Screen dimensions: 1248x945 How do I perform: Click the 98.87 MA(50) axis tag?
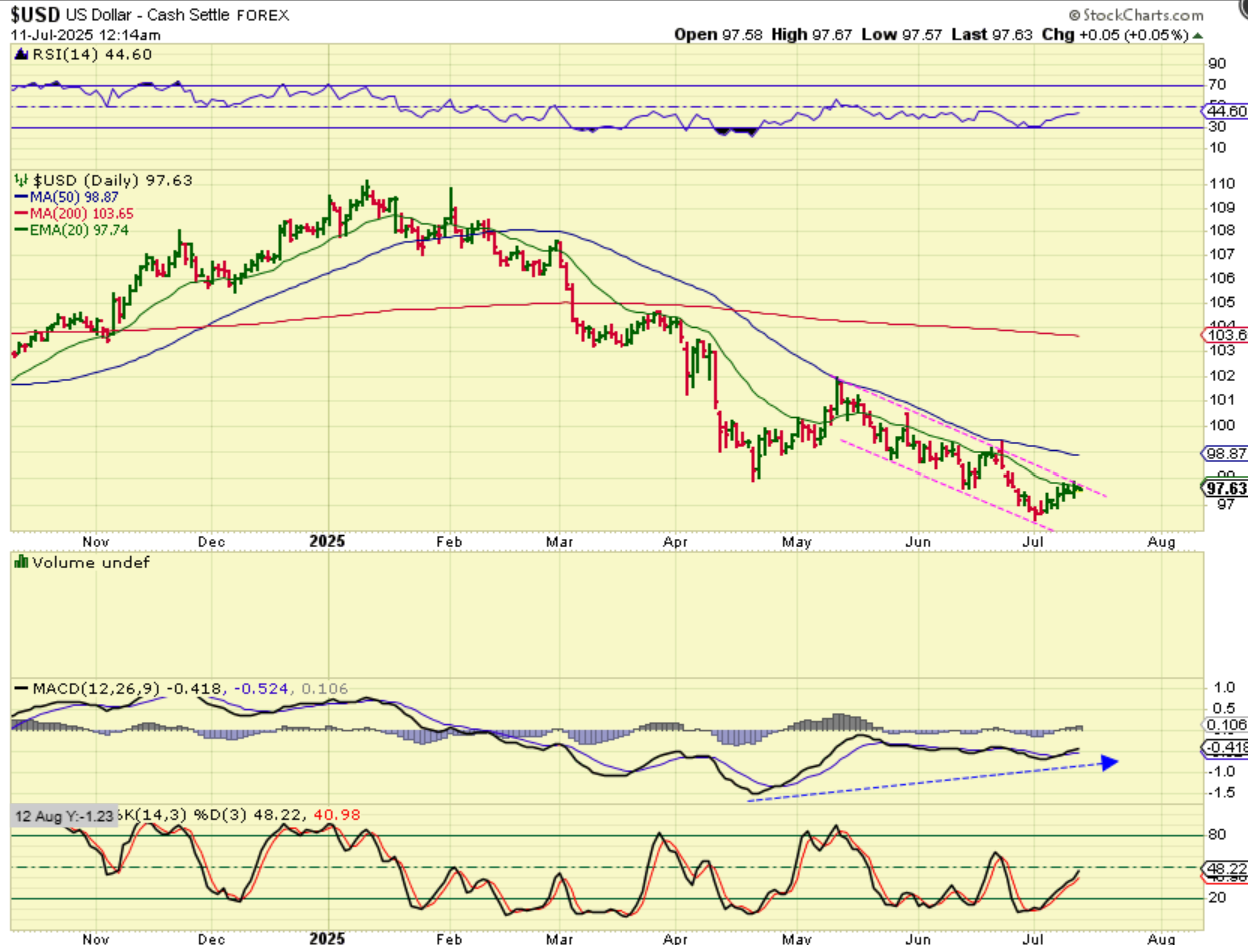1222,452
